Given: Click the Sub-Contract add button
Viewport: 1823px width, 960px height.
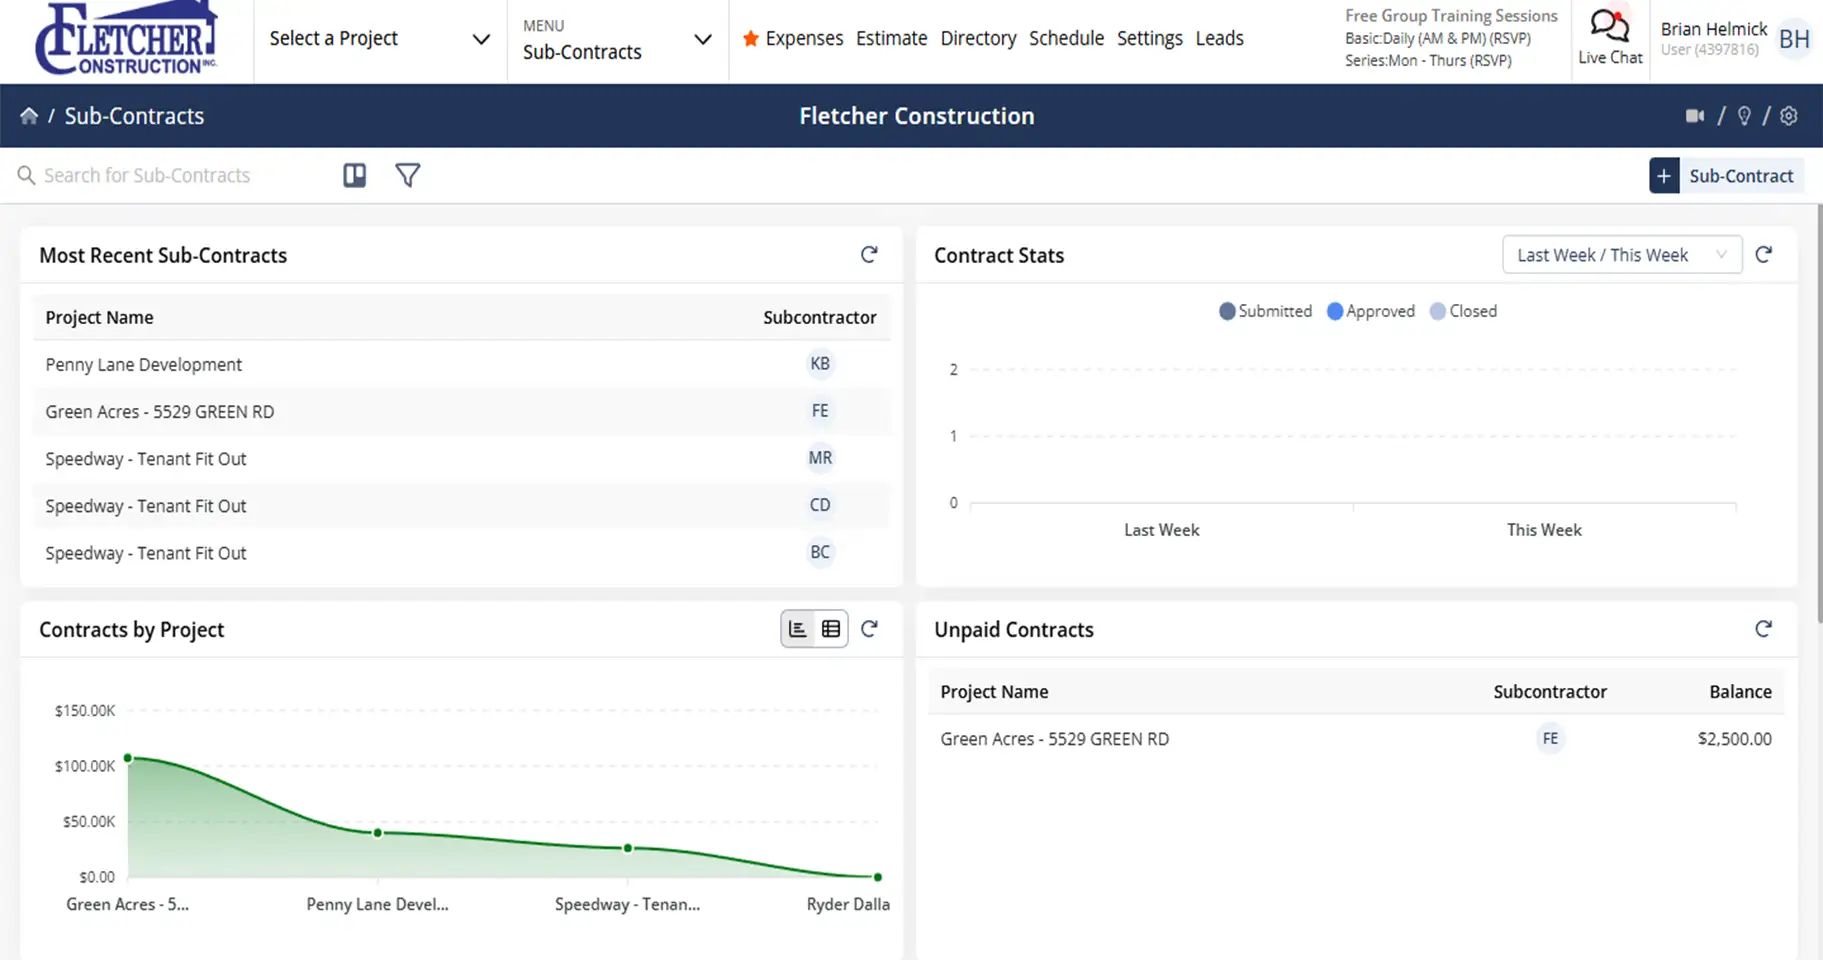Looking at the screenshot, I should [x=1727, y=176].
